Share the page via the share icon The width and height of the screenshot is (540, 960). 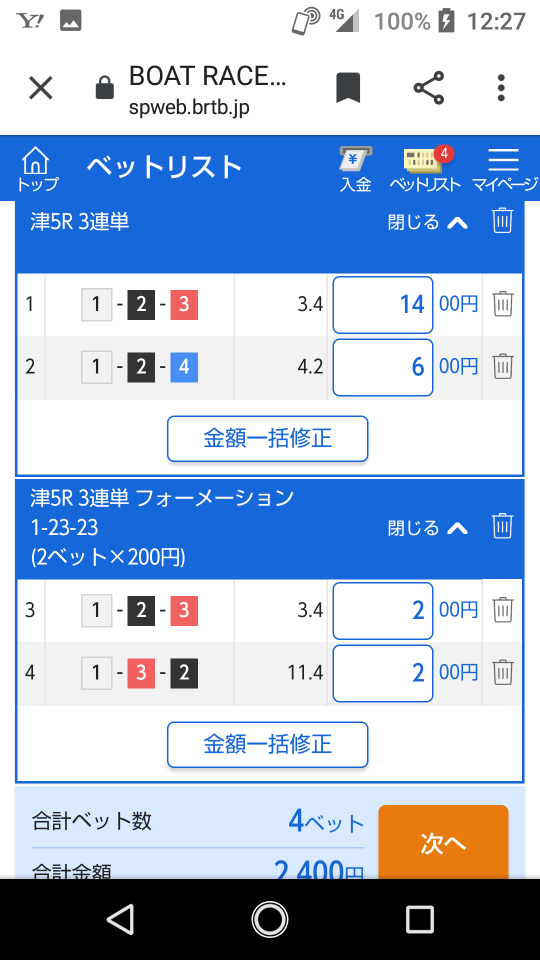(429, 88)
